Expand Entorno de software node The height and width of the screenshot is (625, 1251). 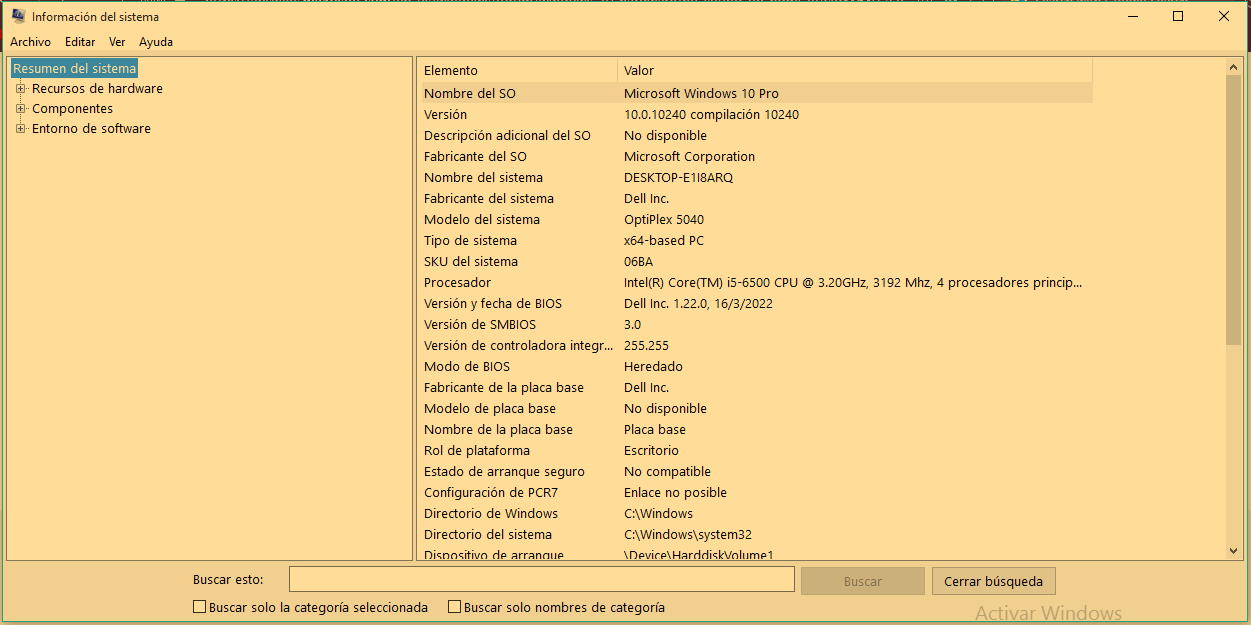click(x=20, y=128)
